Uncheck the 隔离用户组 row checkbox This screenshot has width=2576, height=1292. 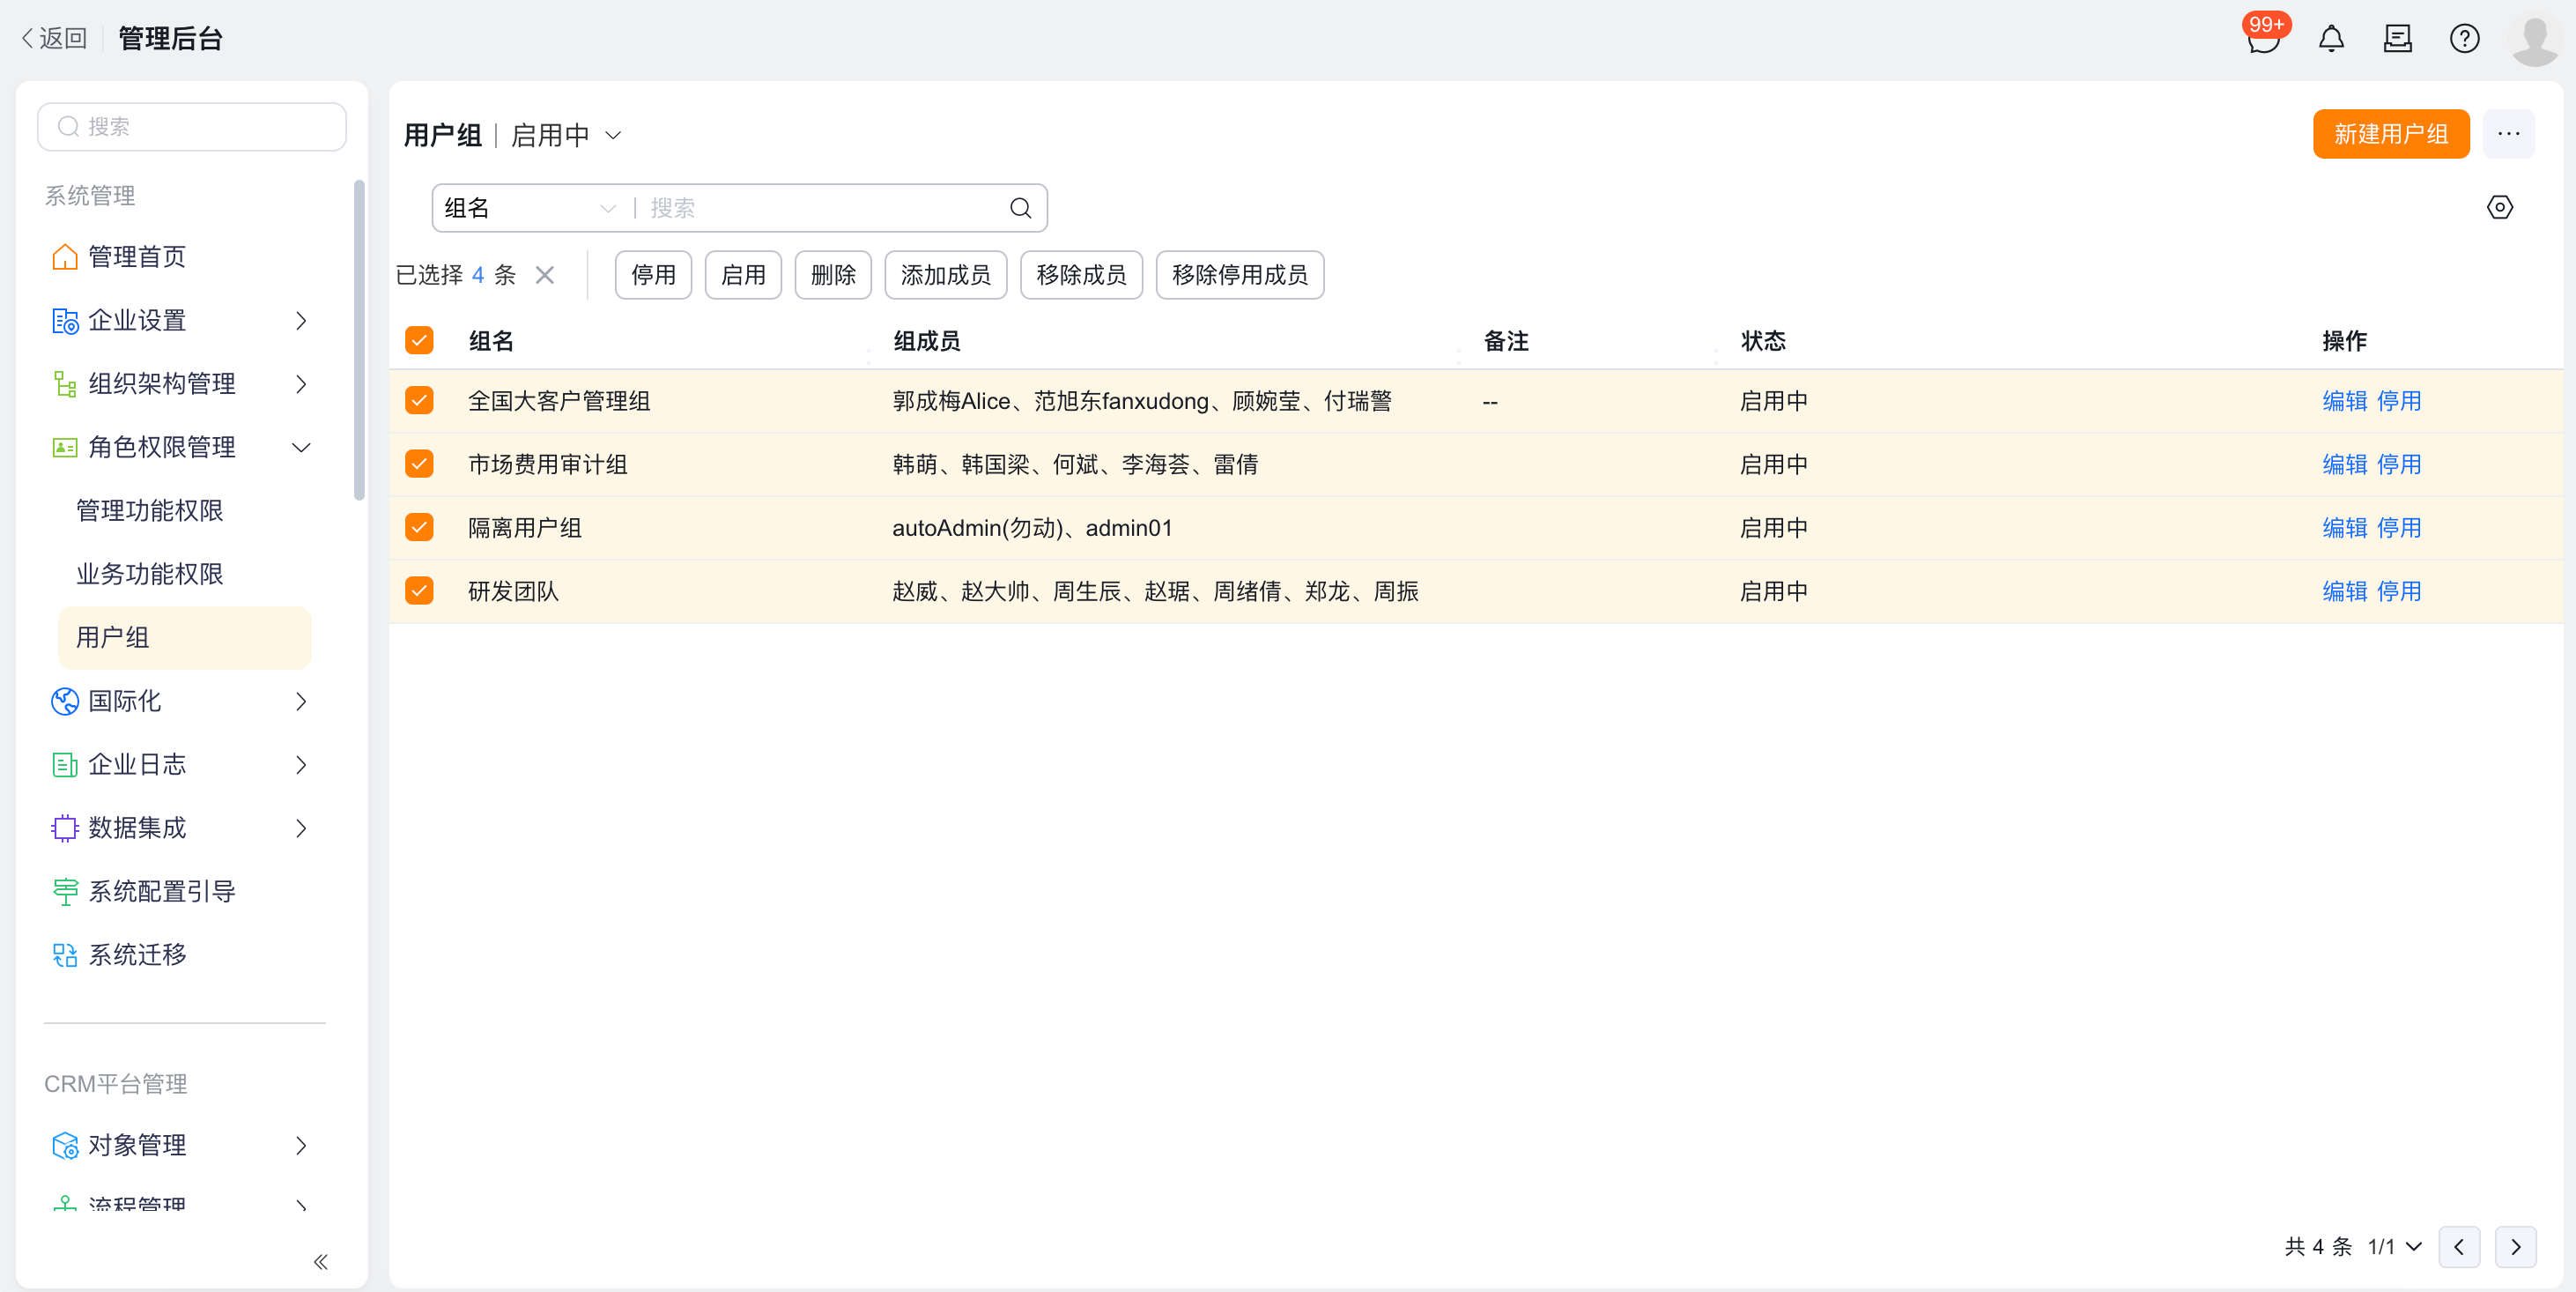pyautogui.click(x=419, y=528)
